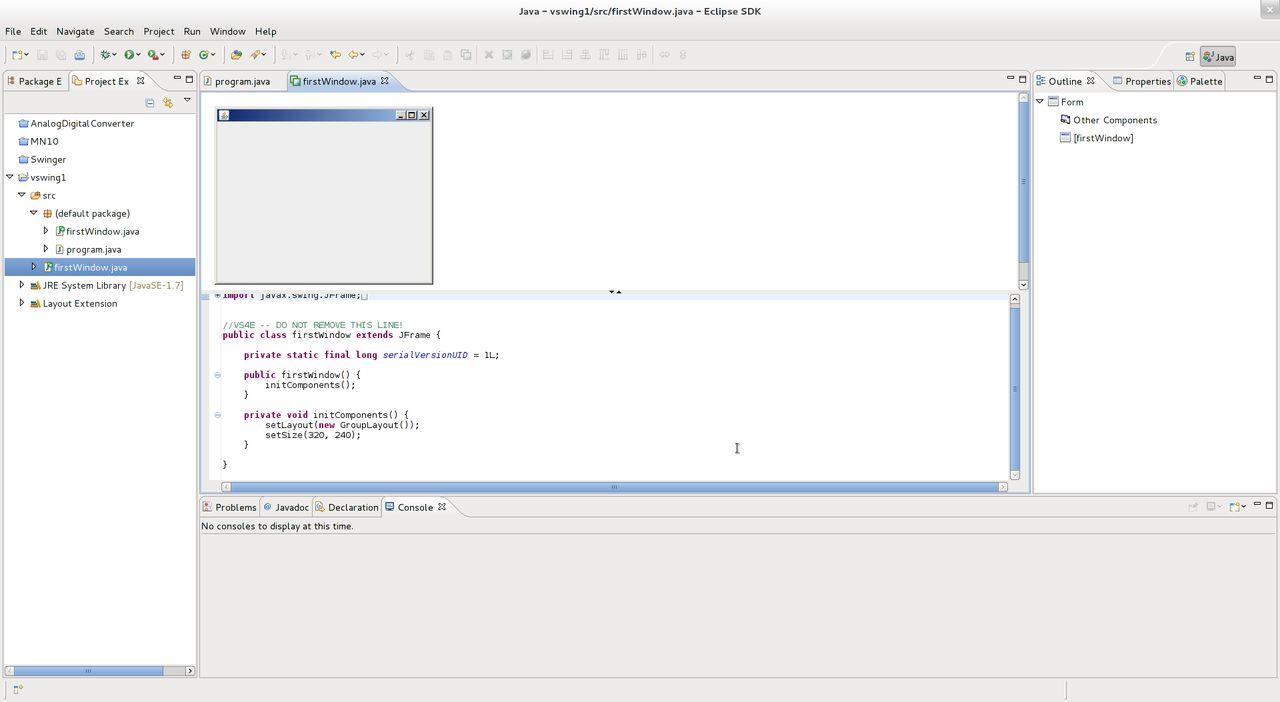Open the Navigate menu
This screenshot has height=702, width=1280.
click(75, 31)
